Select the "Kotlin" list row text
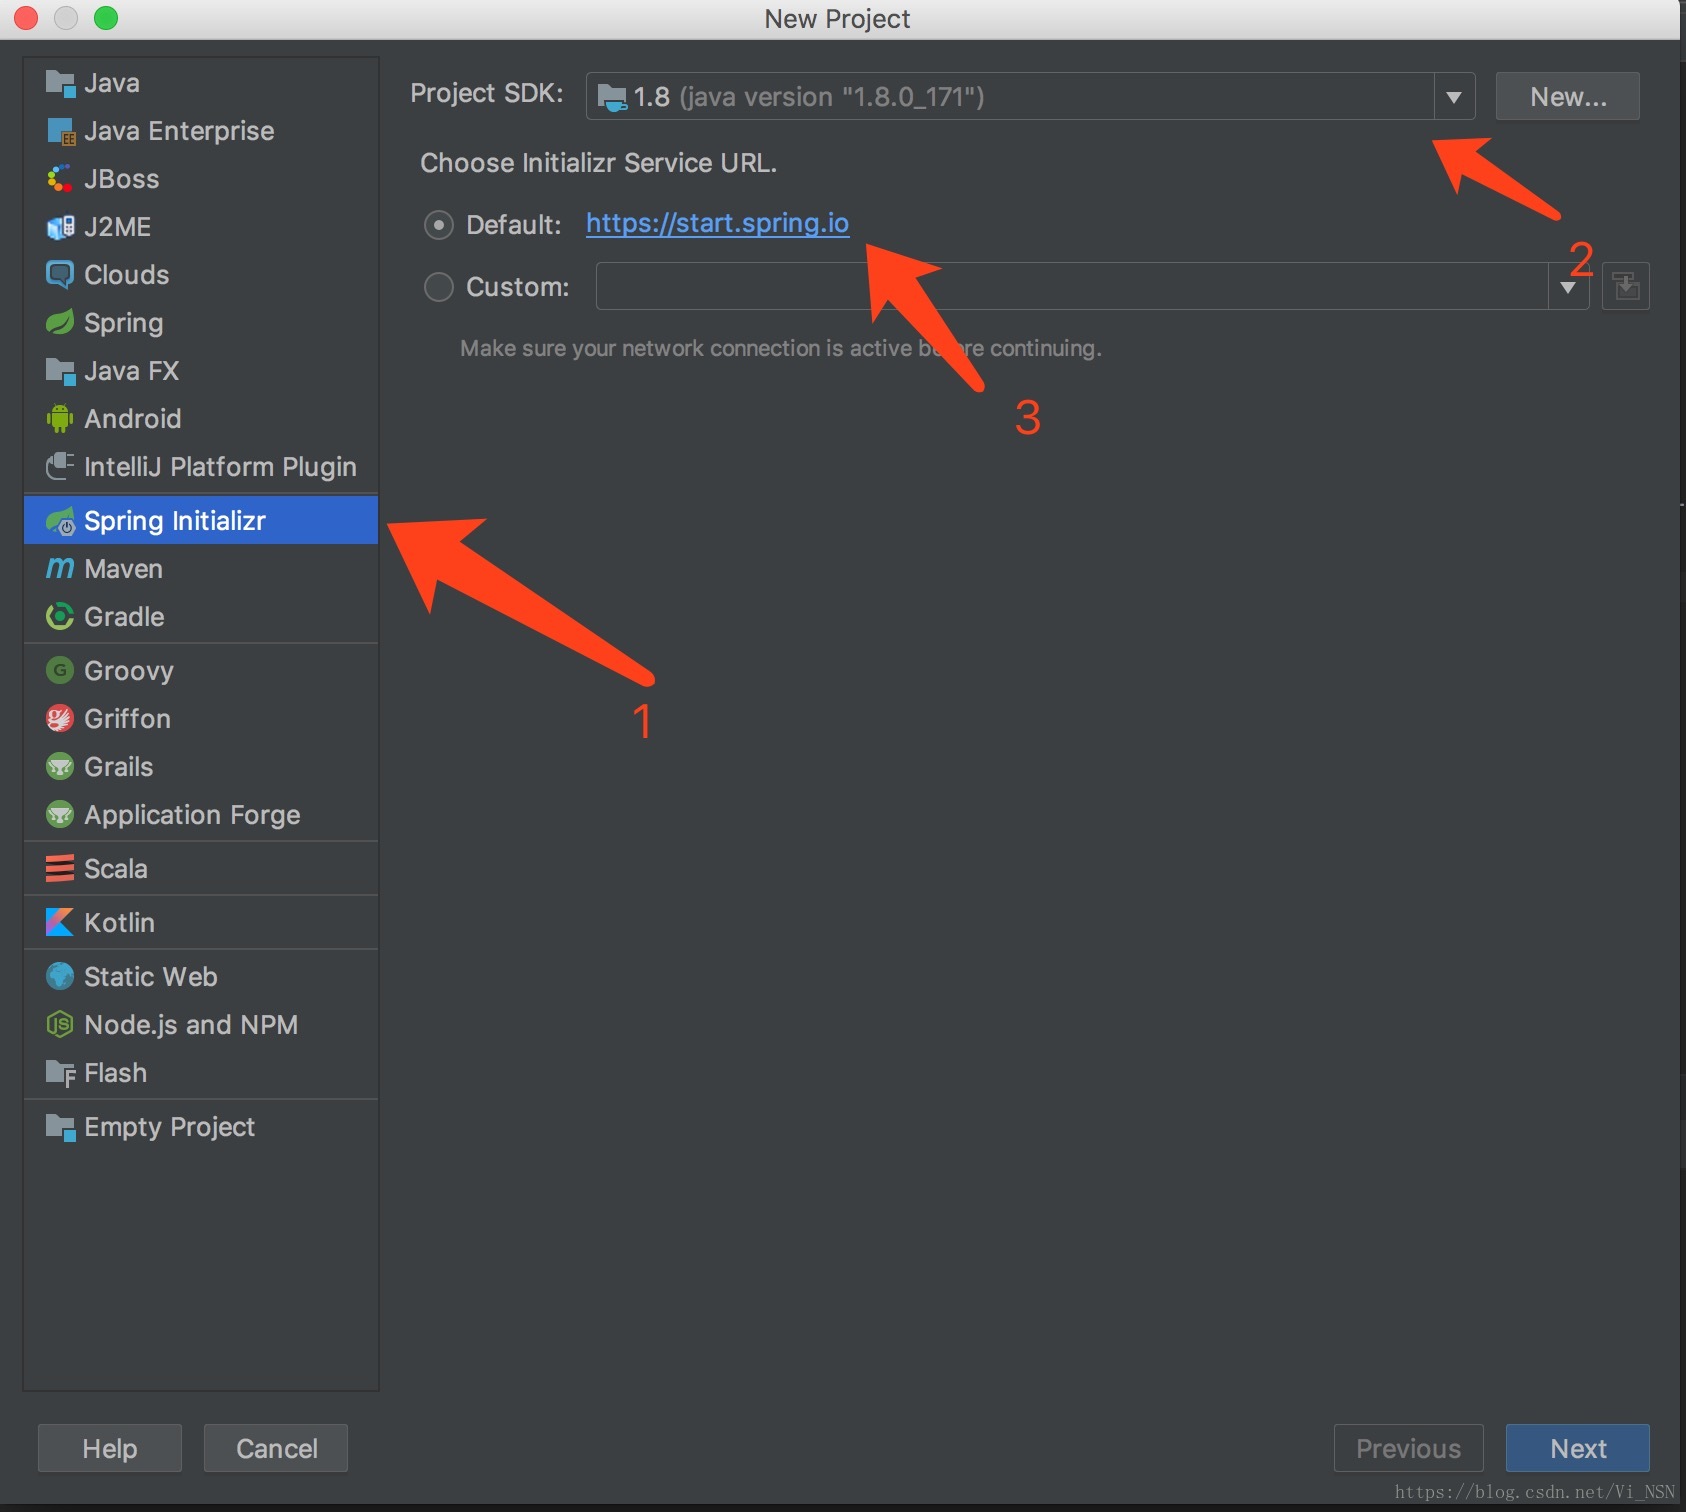Image resolution: width=1686 pixels, height=1512 pixels. (x=119, y=923)
